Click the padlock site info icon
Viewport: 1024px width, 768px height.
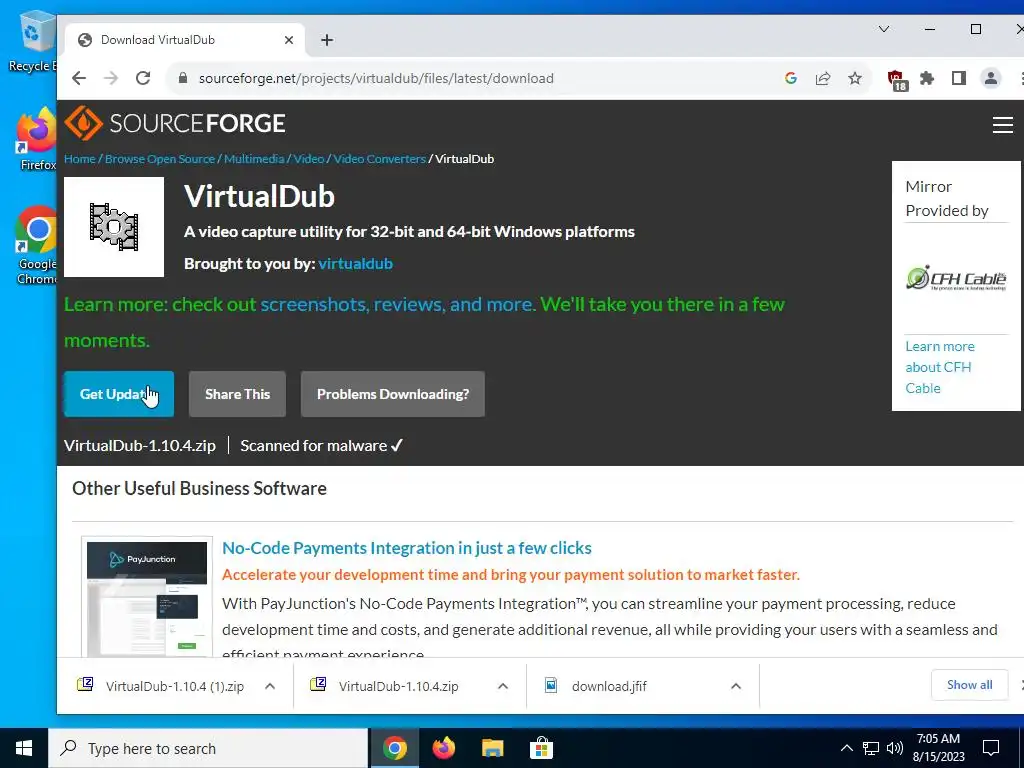click(184, 78)
